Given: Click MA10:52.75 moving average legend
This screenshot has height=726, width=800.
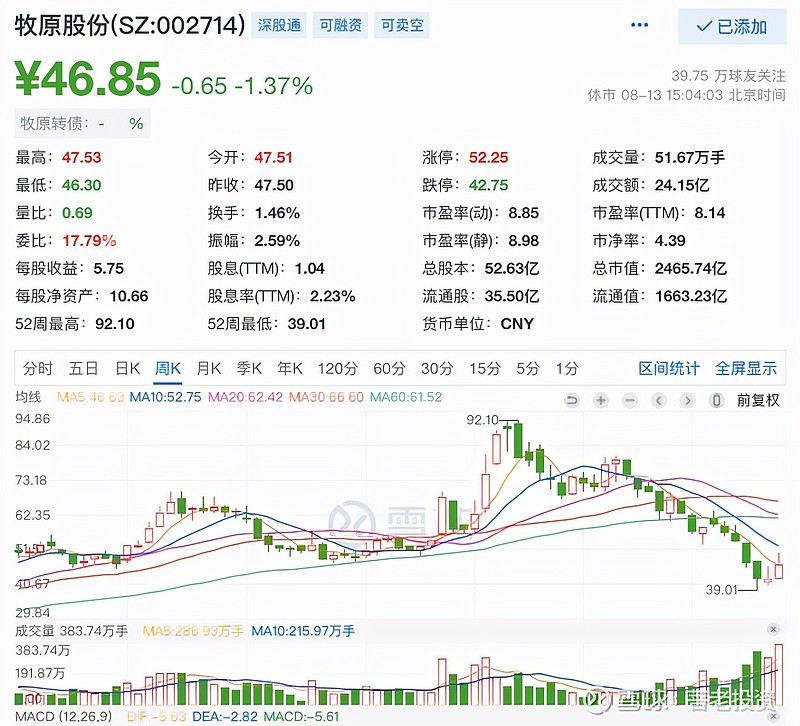Looking at the screenshot, I should 165,397.
